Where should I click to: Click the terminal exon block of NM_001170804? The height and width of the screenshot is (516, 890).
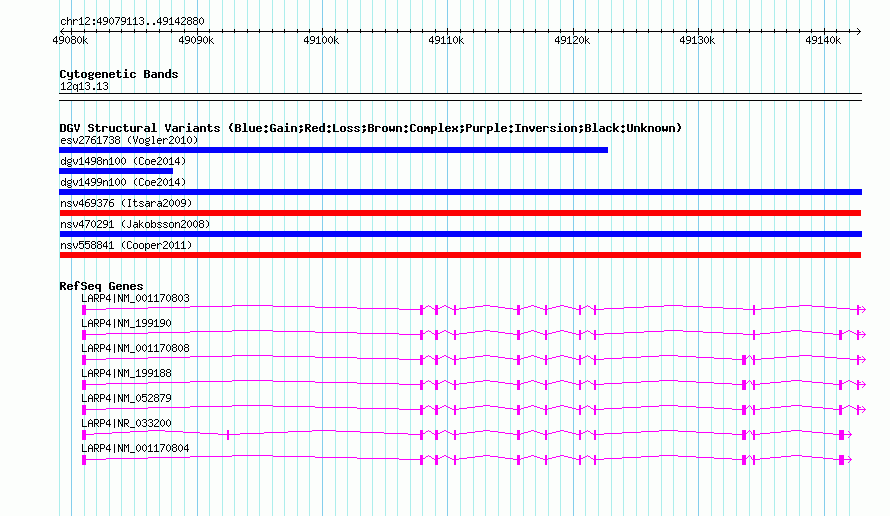841,460
